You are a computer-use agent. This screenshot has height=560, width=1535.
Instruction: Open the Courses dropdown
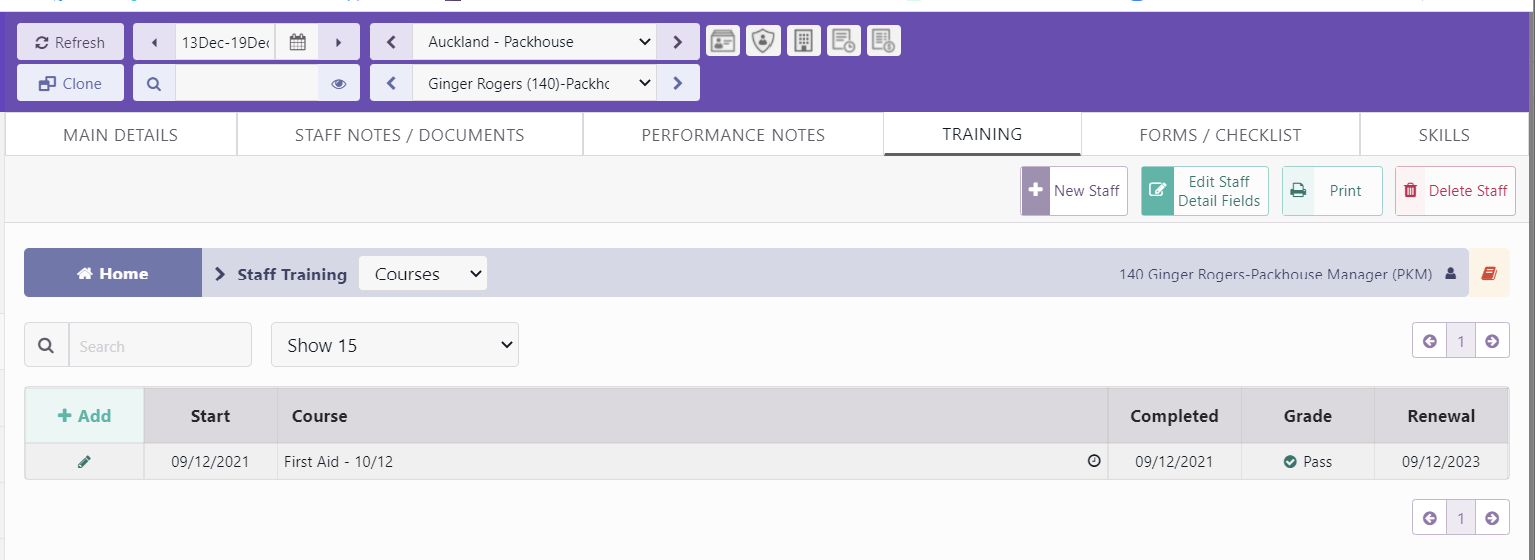coord(423,274)
